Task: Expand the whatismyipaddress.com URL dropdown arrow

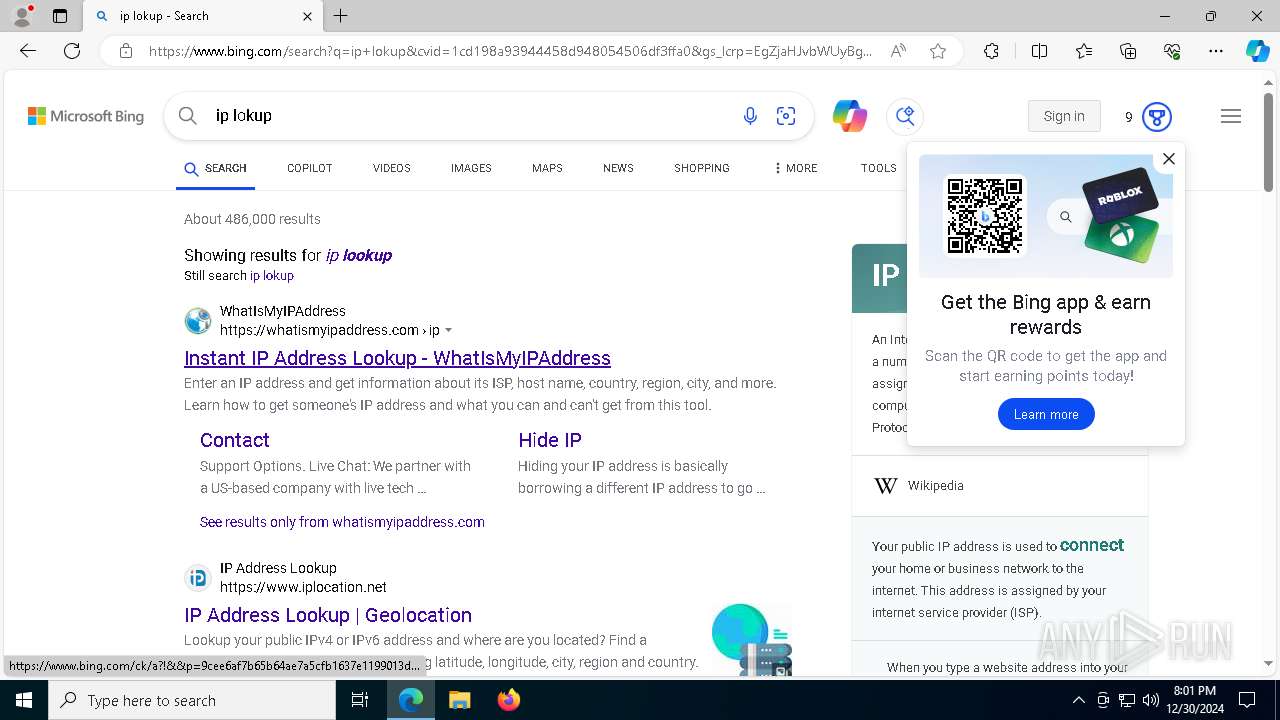Action: click(448, 330)
